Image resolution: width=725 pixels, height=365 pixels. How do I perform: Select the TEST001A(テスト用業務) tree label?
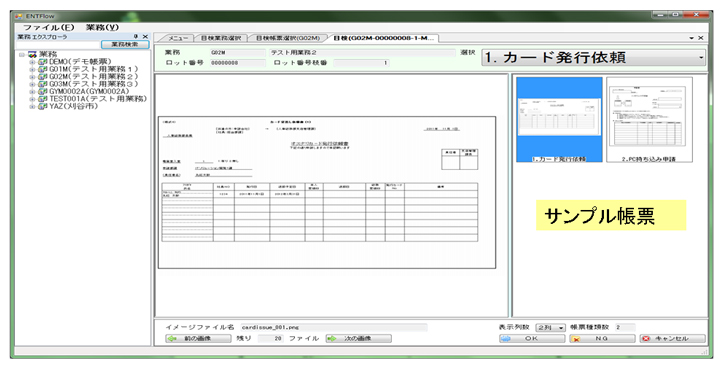tap(98, 99)
